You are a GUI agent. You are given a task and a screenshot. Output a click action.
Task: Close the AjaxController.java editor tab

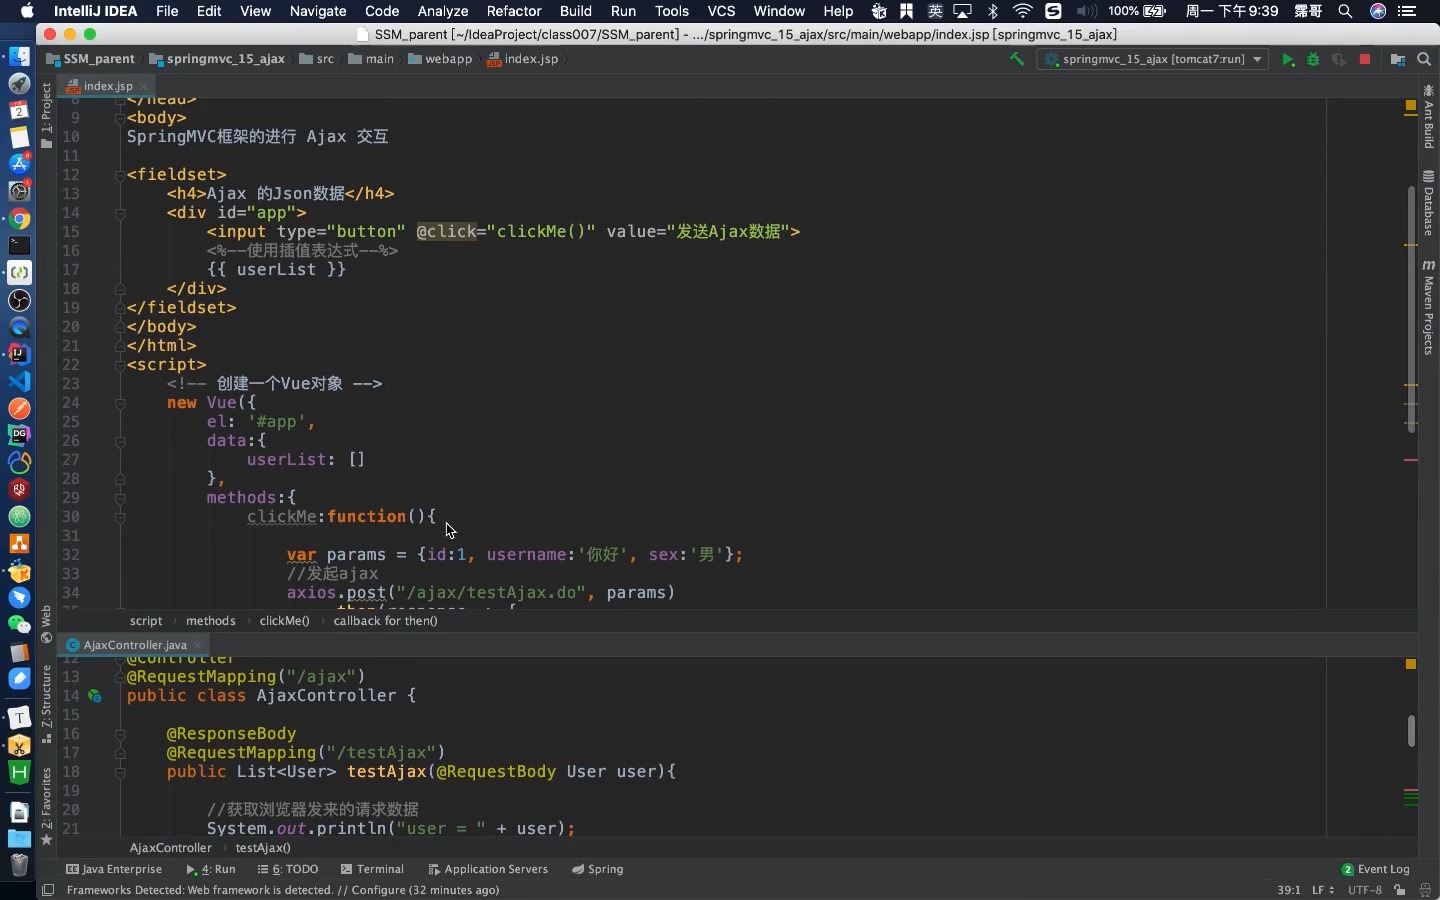198,645
